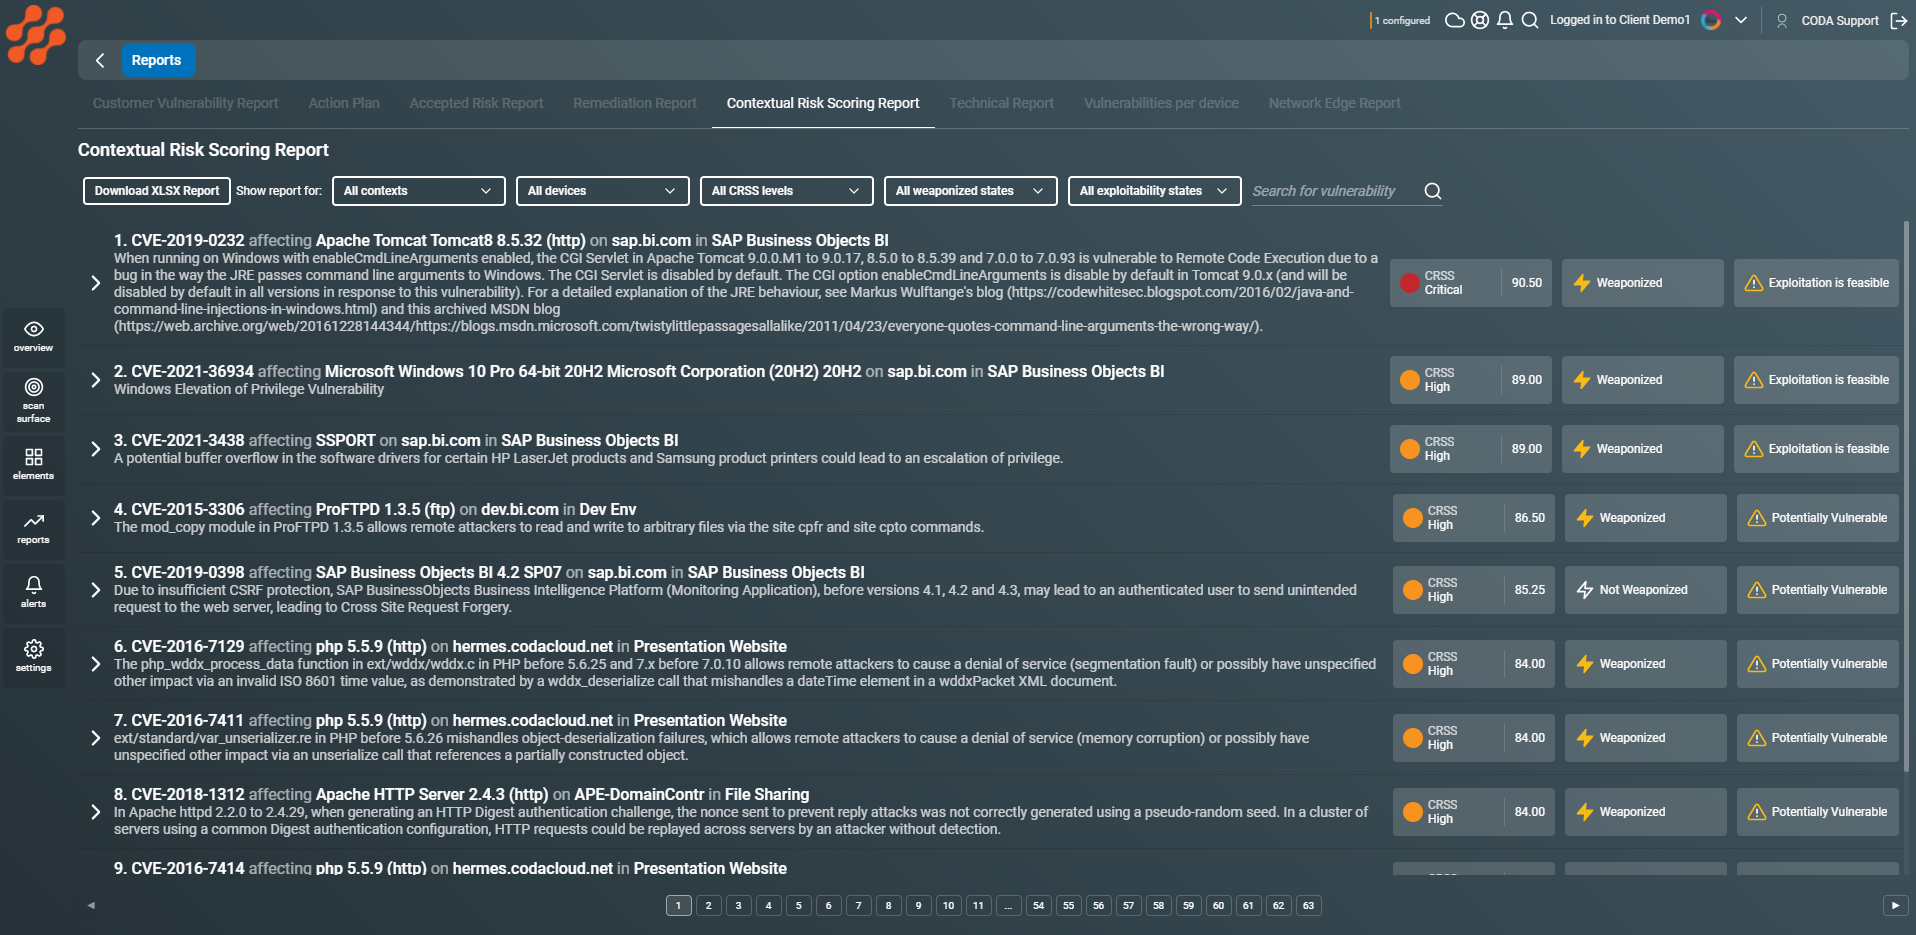Switch to Vulnerabilities per device tab
Image resolution: width=1916 pixels, height=935 pixels.
click(1161, 103)
